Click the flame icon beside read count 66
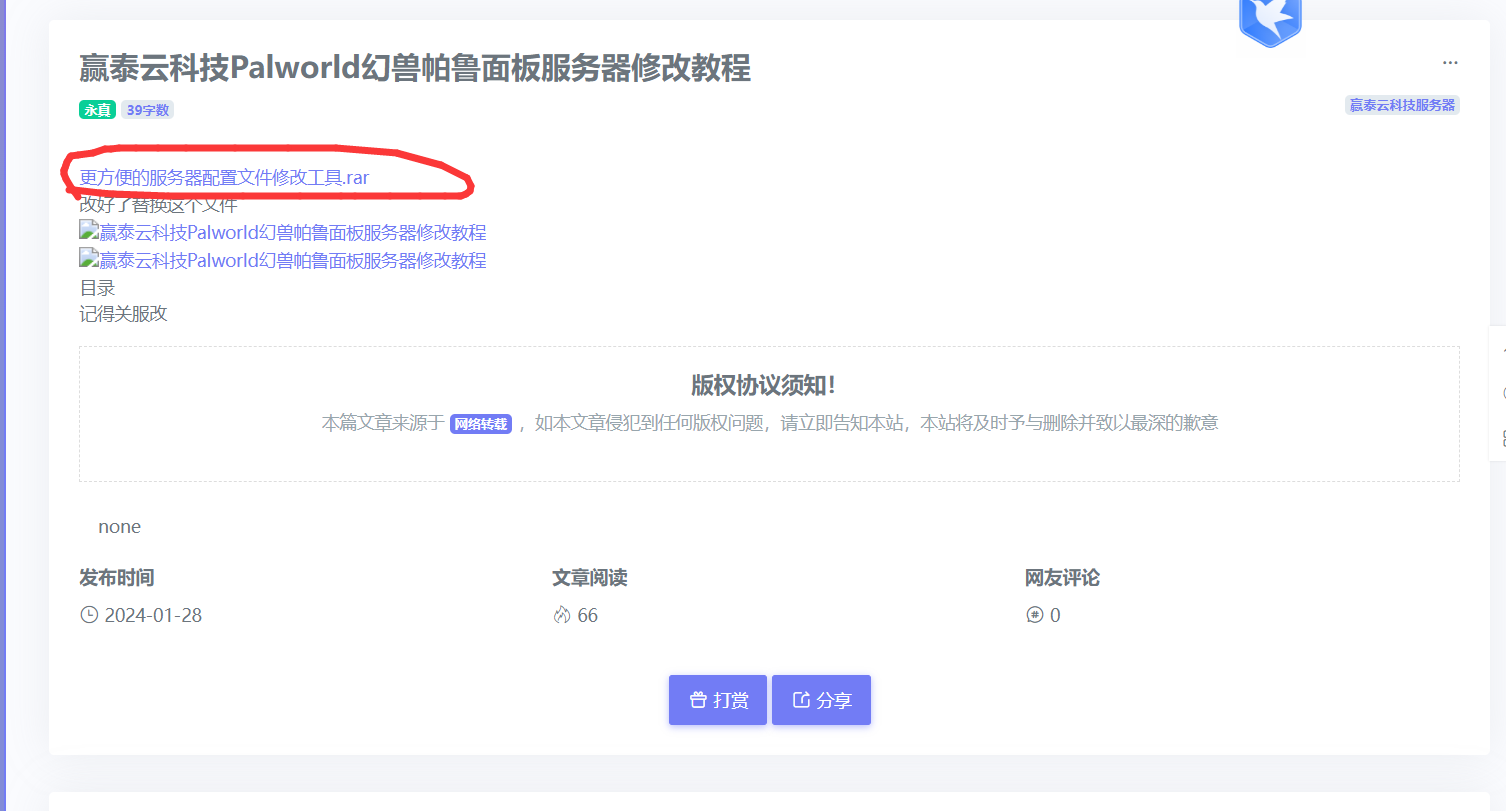Screen dimensions: 1506x811 click(561, 615)
